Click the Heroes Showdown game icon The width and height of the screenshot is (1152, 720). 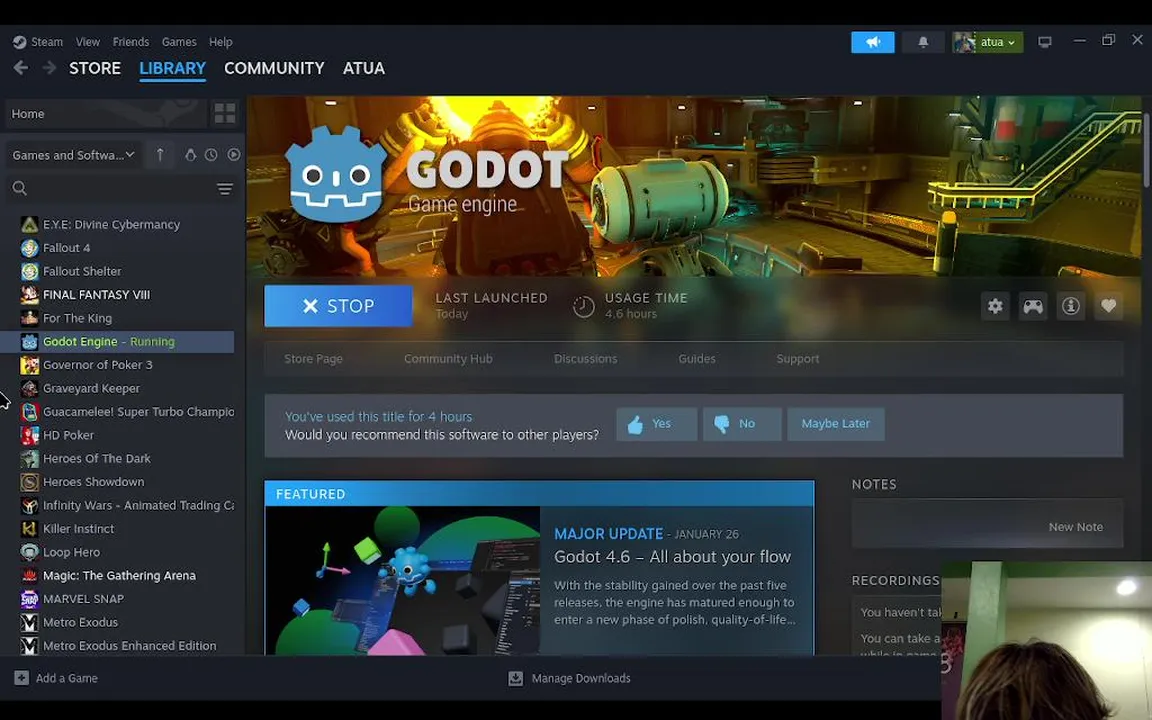click(29, 482)
